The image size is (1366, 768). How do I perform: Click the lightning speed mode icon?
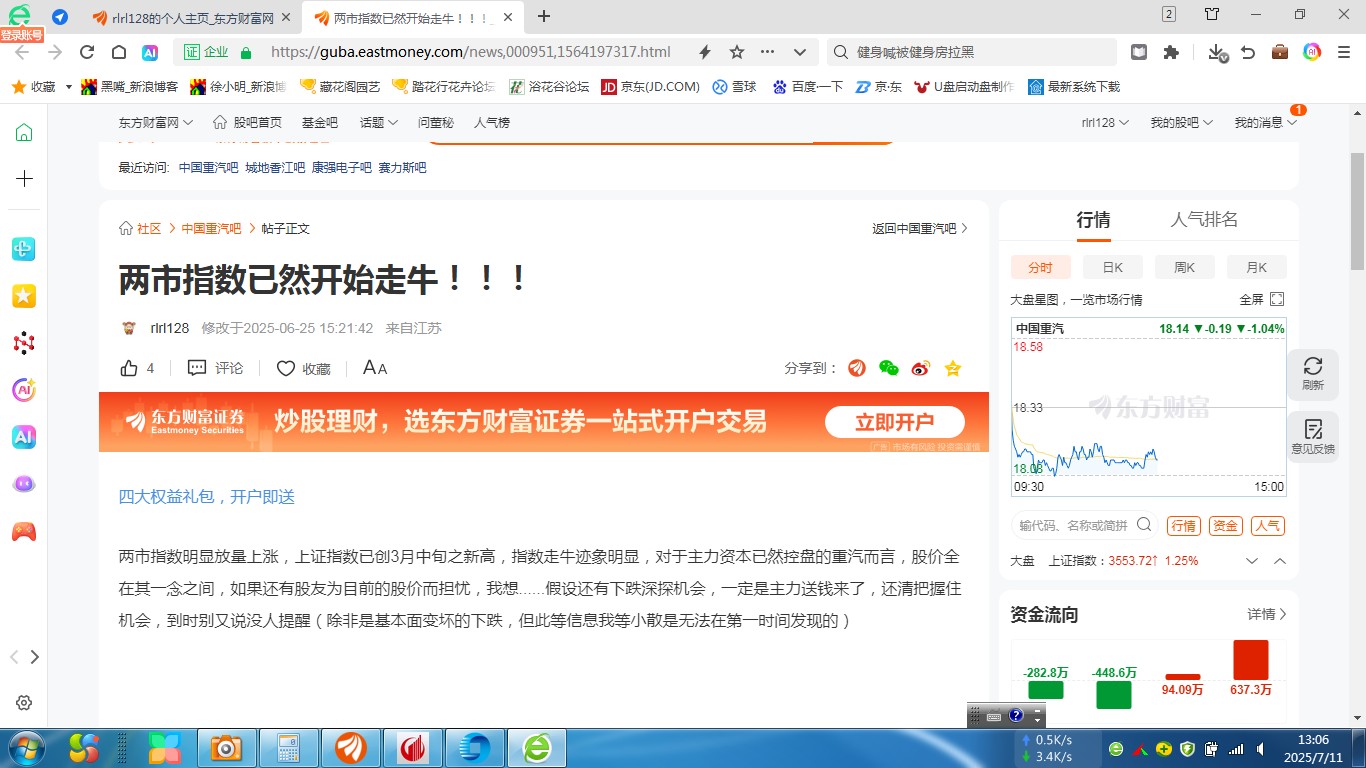705,52
